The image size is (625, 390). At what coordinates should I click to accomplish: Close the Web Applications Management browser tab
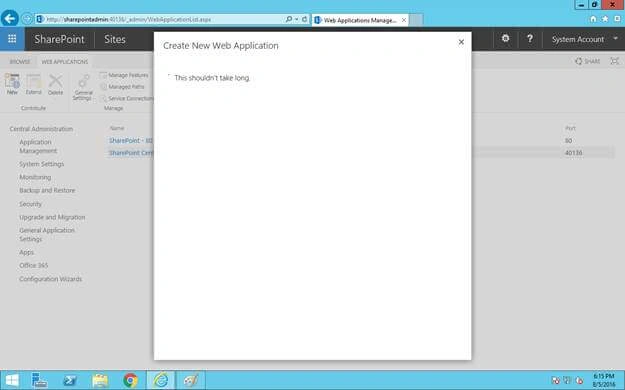point(404,20)
